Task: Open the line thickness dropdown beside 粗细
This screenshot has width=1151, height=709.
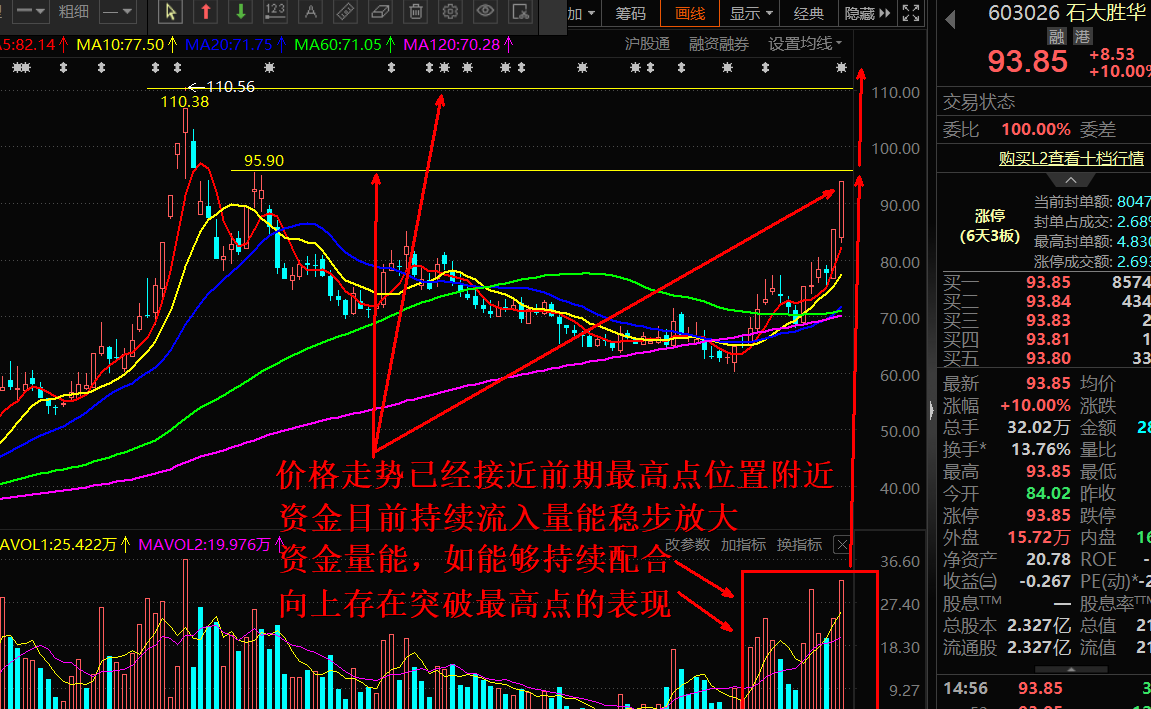Action: click(x=117, y=12)
